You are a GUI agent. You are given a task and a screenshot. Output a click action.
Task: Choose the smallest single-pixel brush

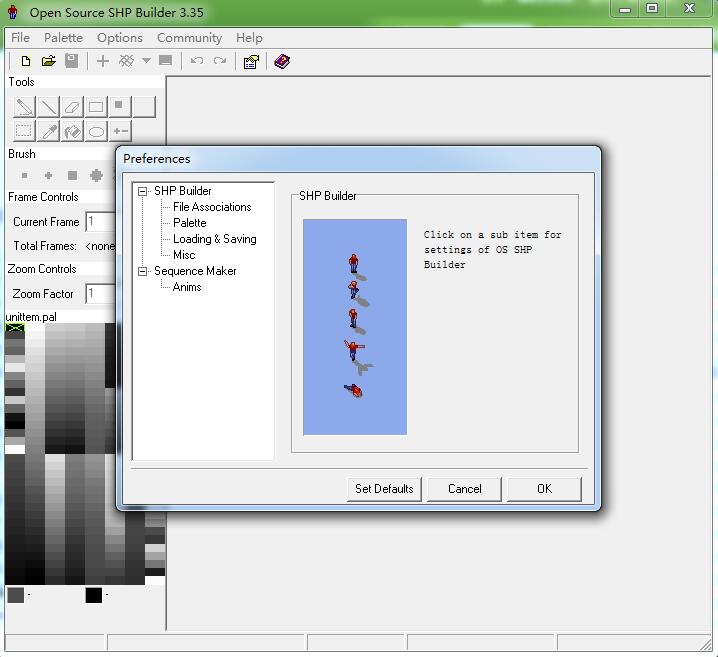(x=25, y=175)
